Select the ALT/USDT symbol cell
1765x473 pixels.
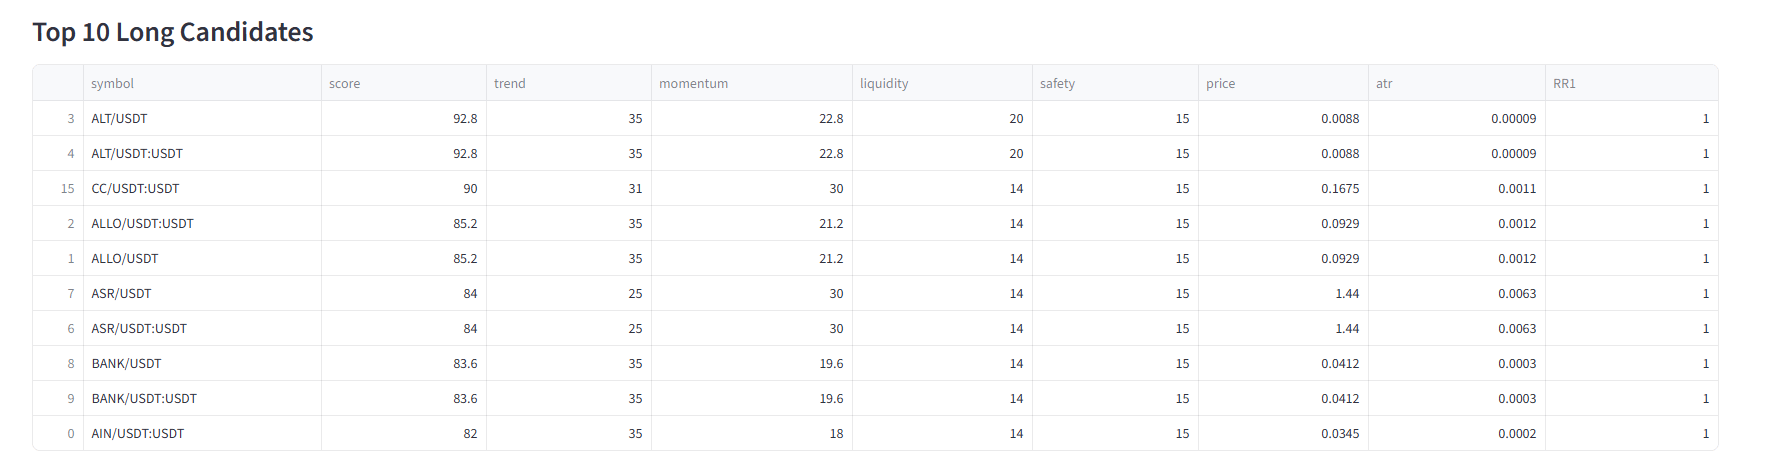point(119,119)
